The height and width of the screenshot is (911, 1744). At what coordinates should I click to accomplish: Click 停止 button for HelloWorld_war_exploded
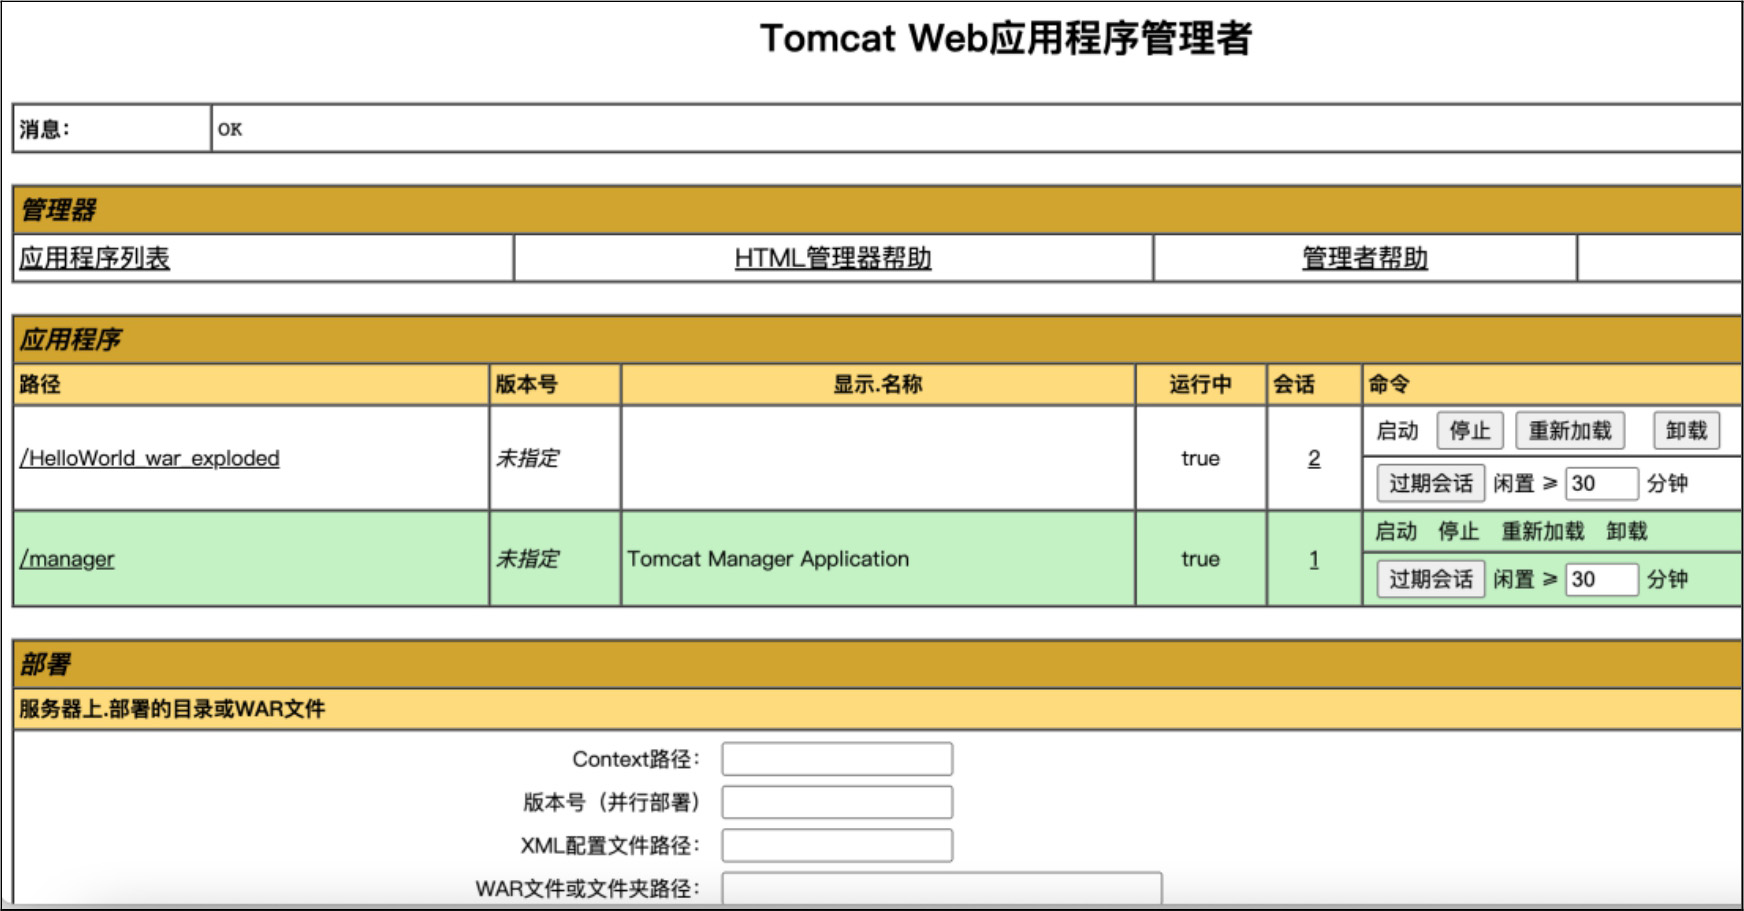point(1470,431)
